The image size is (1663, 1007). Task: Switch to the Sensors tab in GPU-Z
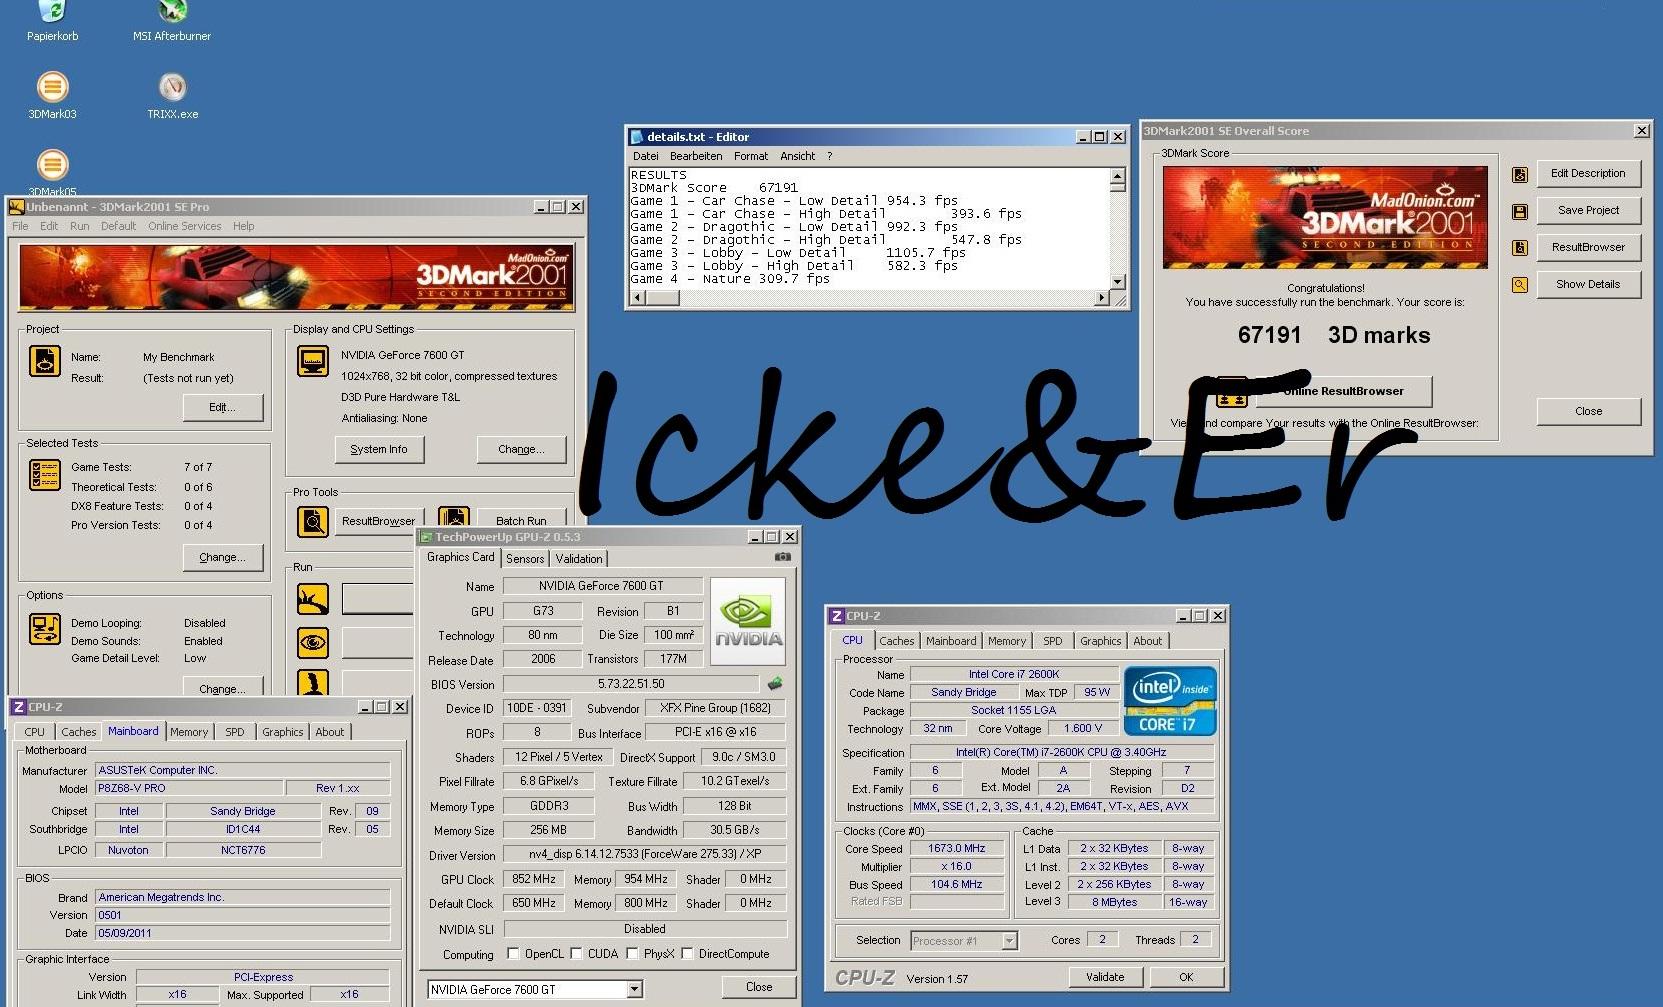[525, 559]
